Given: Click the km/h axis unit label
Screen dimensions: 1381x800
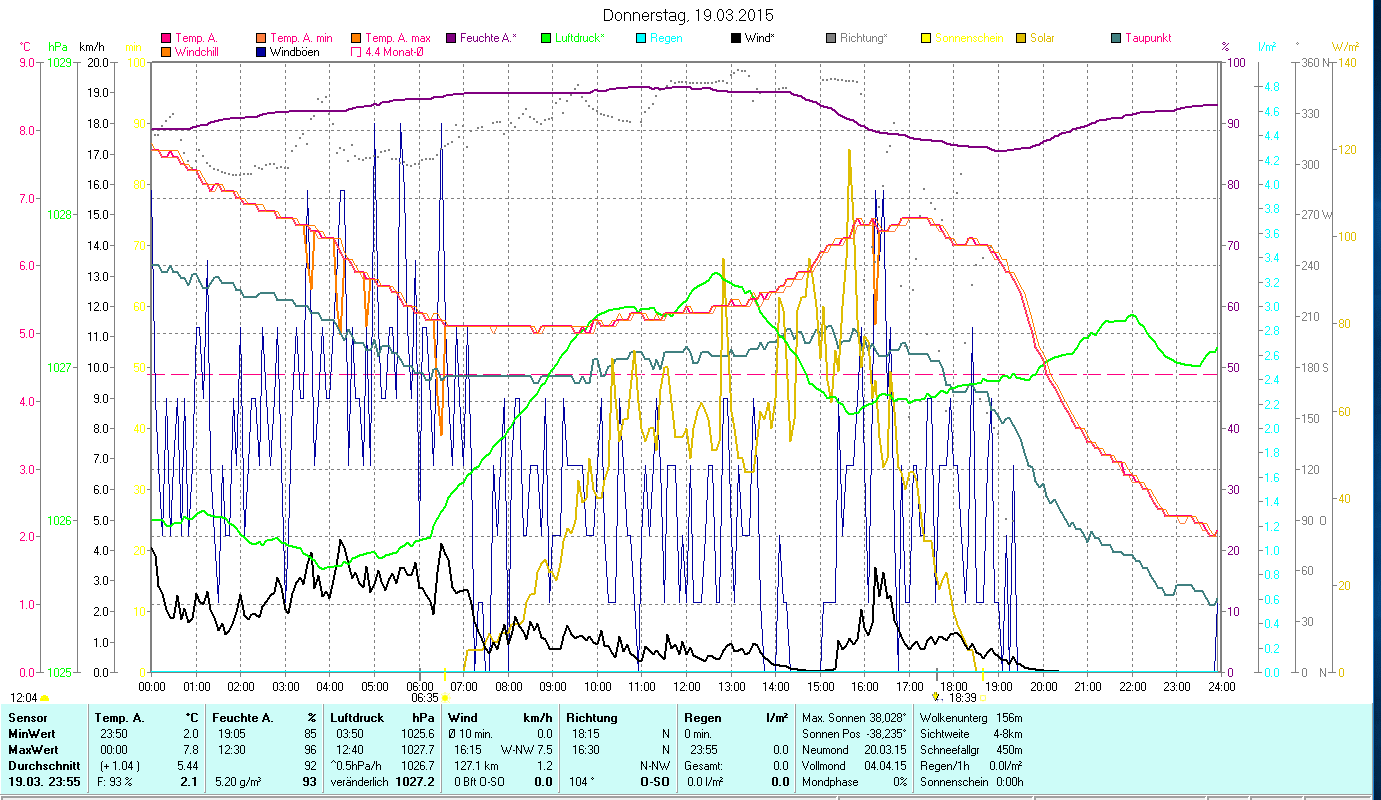Looking at the screenshot, I should point(91,47).
